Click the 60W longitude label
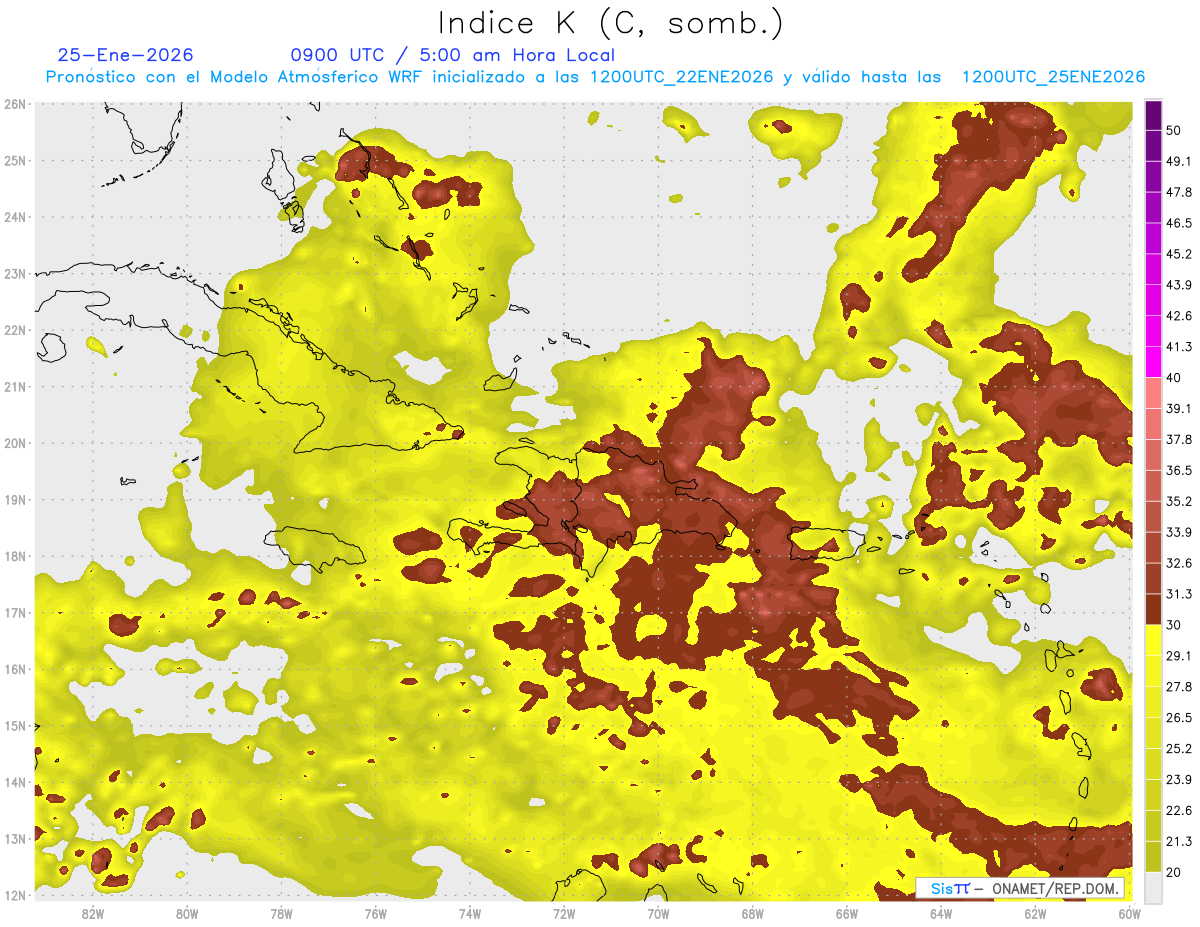Image resolution: width=1200 pixels, height=927 pixels. [x=1129, y=913]
